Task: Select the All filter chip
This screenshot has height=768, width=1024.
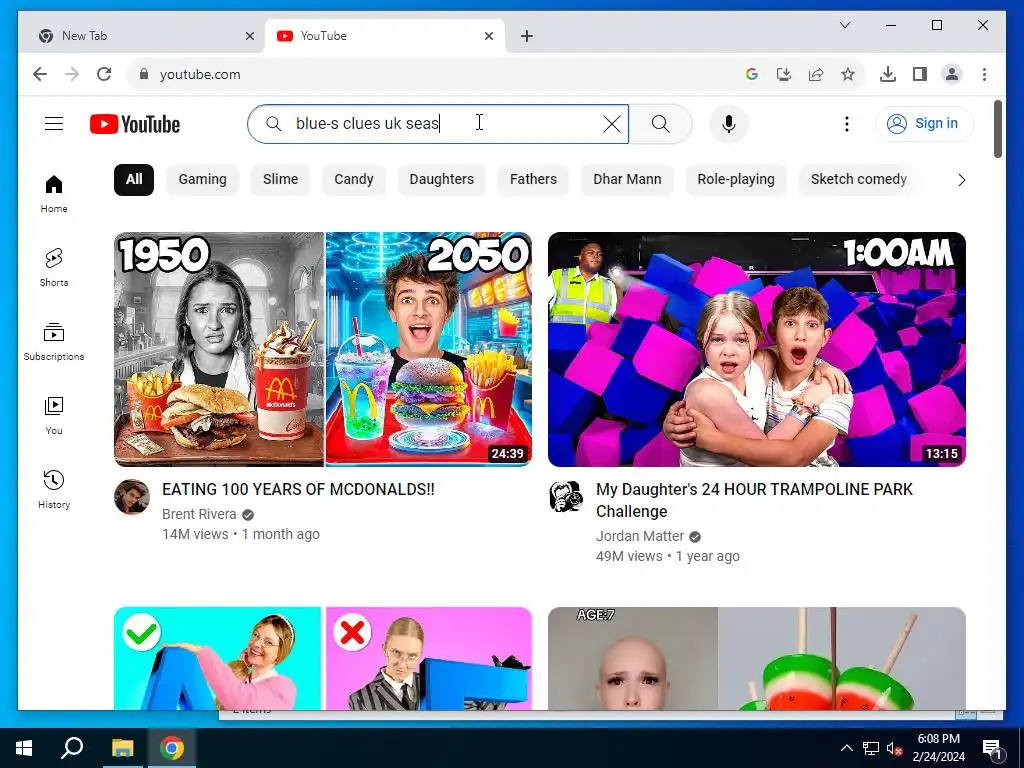Action: (x=134, y=180)
